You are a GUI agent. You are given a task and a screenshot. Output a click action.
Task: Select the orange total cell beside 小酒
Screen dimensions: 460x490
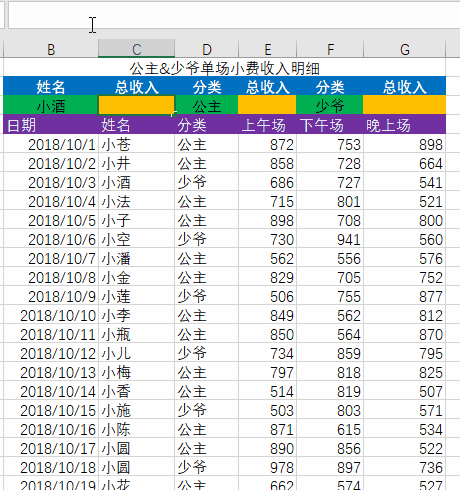[136, 105]
